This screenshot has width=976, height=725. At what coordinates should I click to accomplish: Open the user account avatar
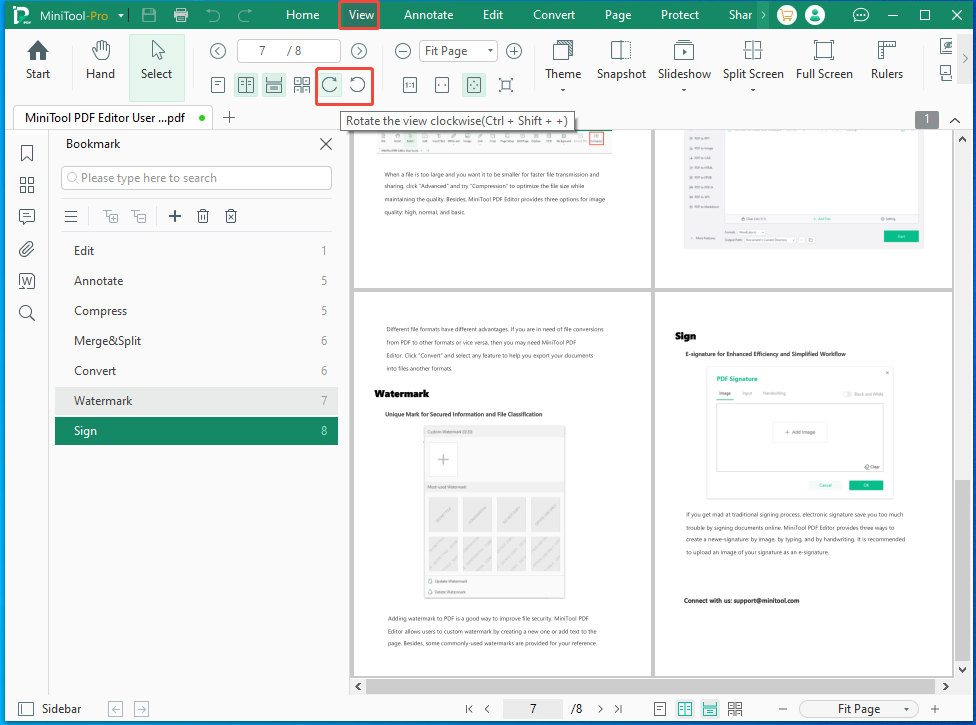pos(815,15)
